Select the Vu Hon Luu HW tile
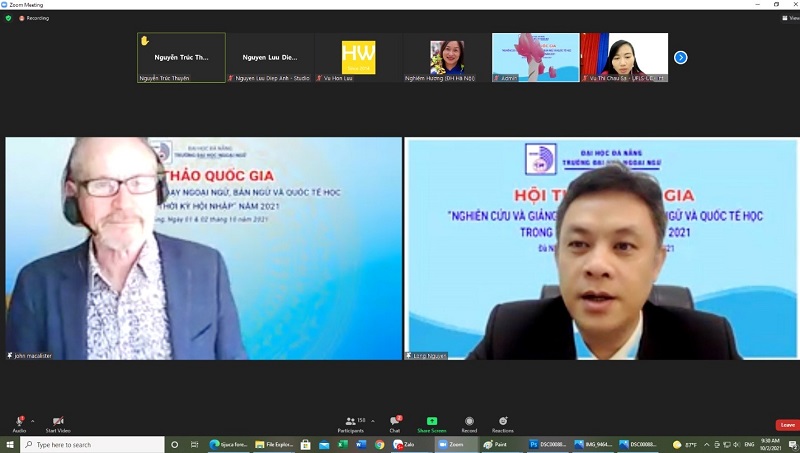The width and height of the screenshot is (800, 453). [x=358, y=57]
